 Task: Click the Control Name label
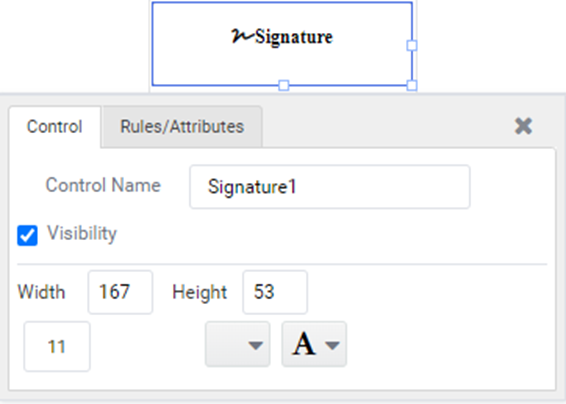click(x=103, y=185)
